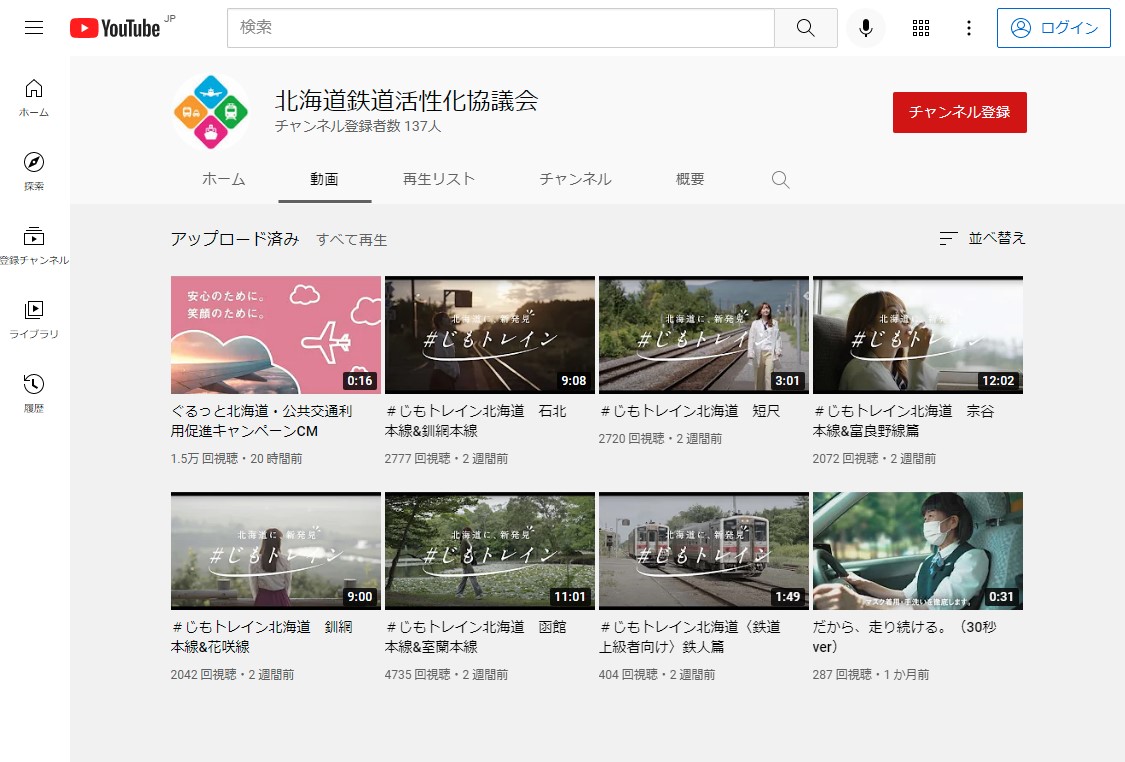Image resolution: width=1125 pixels, height=762 pixels.
Task: Switch to the チャンネル tab
Action: 575,179
